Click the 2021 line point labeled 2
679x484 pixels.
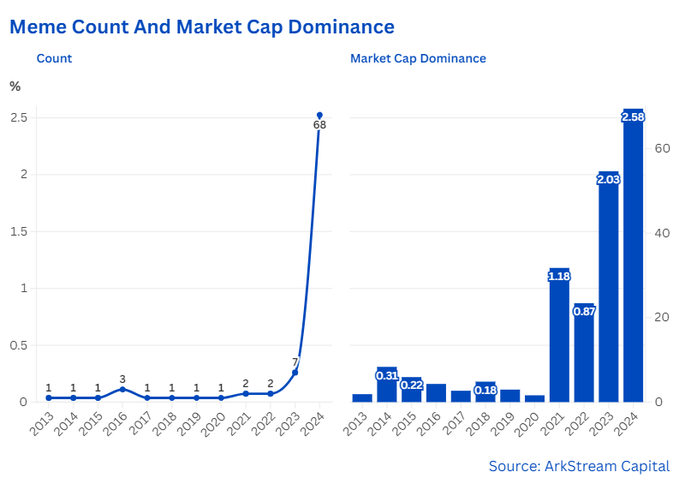click(x=246, y=394)
